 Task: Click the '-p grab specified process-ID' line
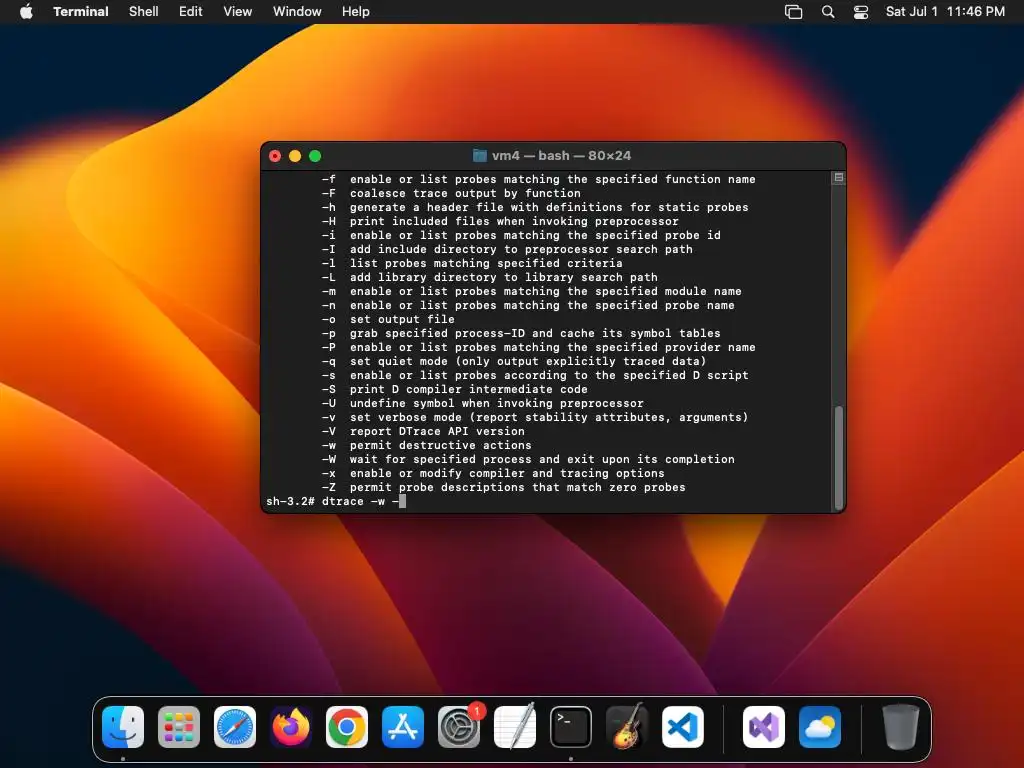point(521,333)
